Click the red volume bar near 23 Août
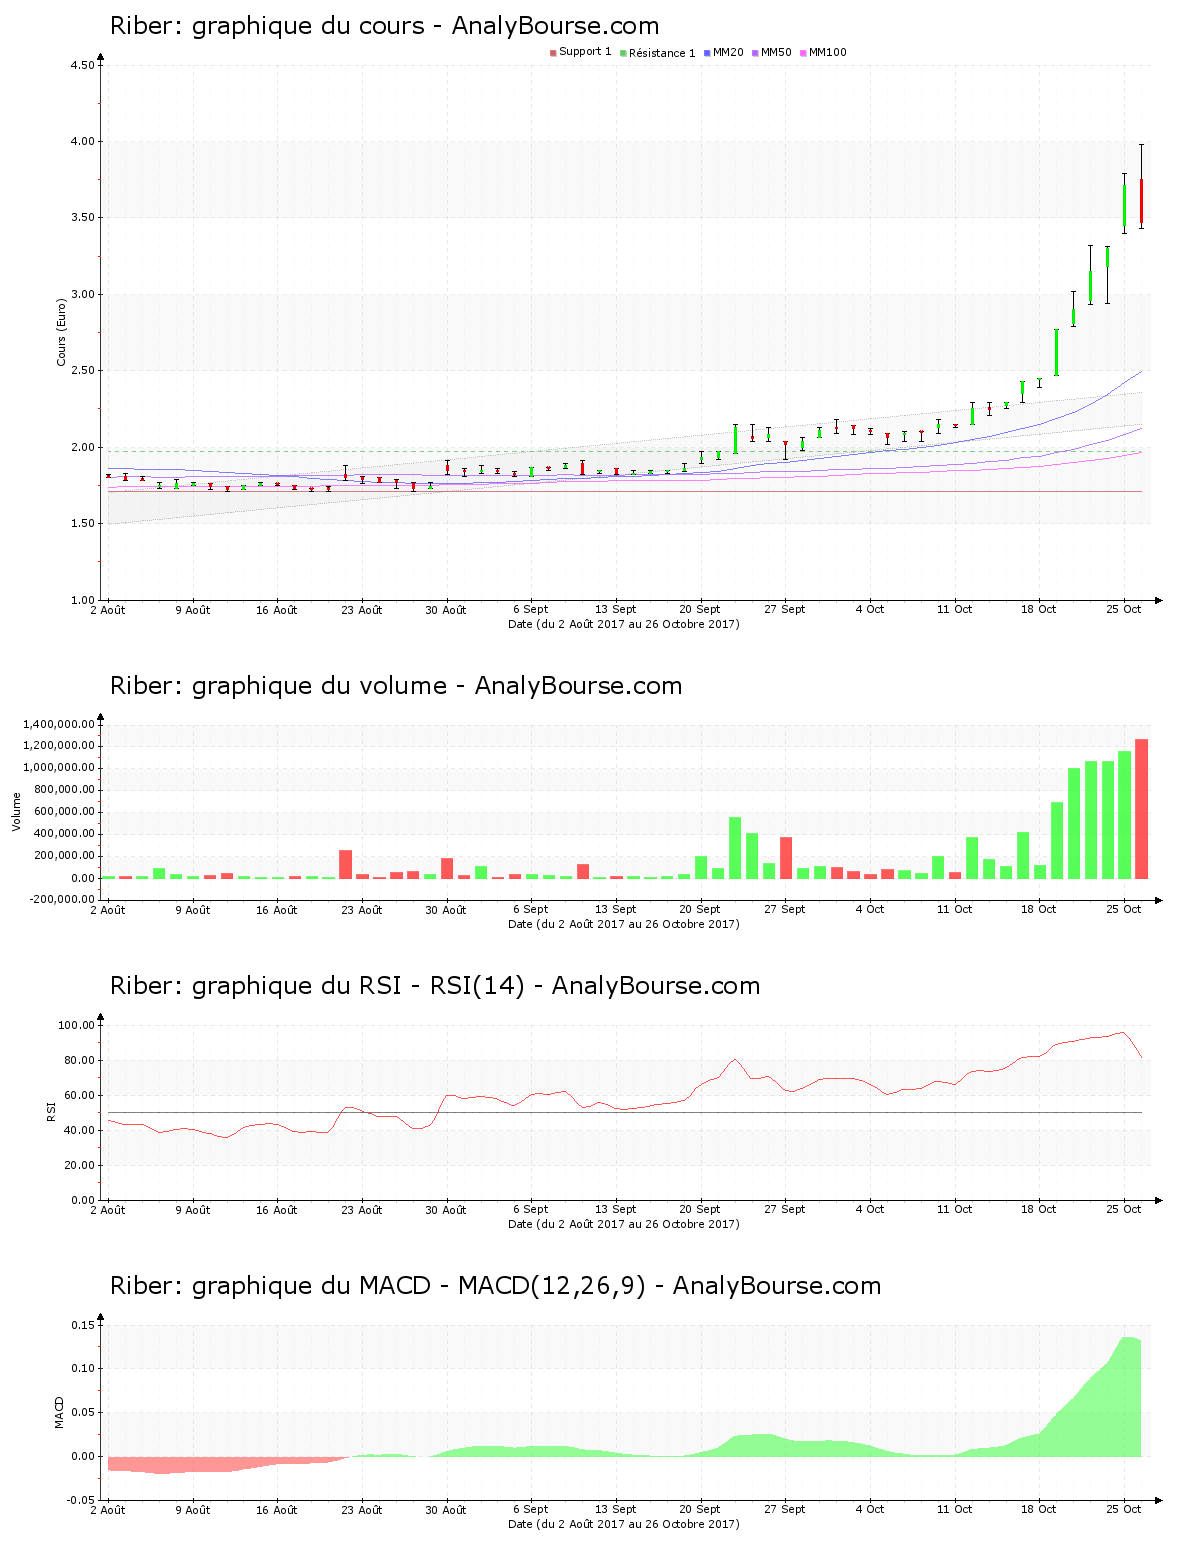1200x1550 pixels. point(346,864)
